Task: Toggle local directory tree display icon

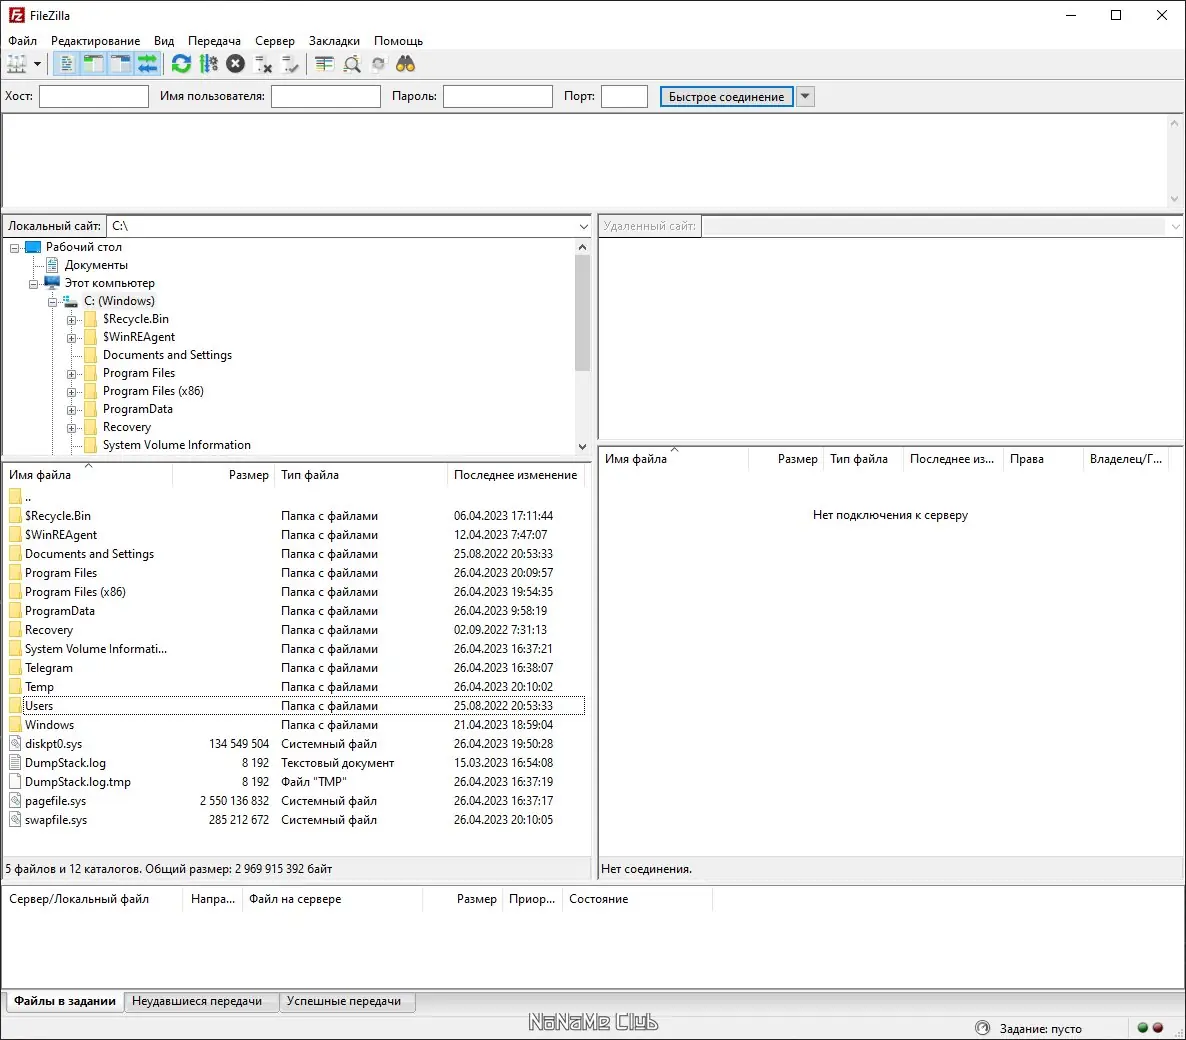Action: (93, 64)
